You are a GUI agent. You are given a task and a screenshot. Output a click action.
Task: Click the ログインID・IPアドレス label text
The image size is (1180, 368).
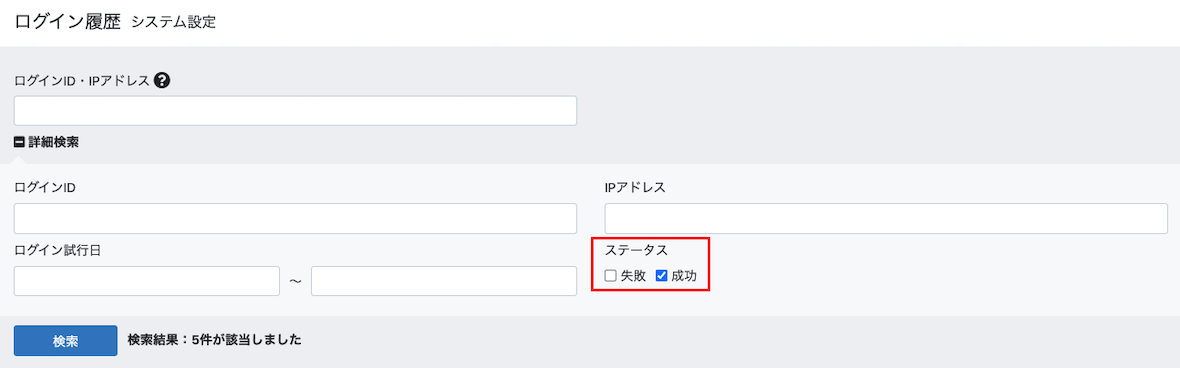coord(82,81)
